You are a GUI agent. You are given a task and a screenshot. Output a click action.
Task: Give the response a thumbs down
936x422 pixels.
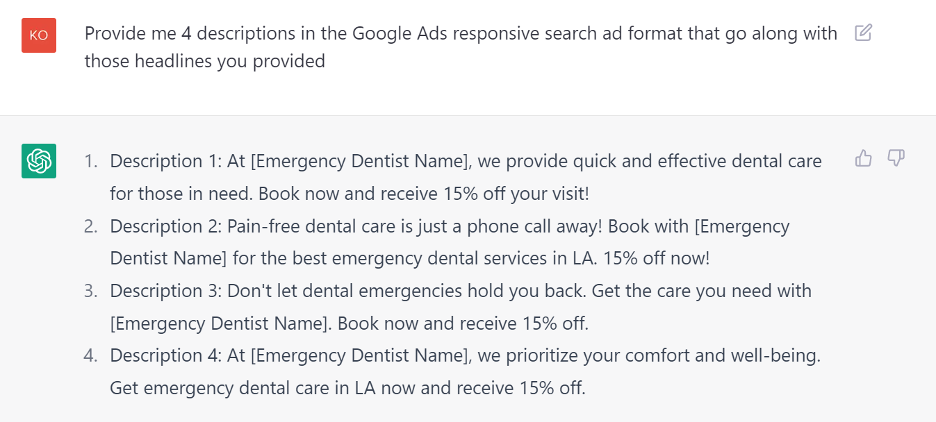click(896, 158)
